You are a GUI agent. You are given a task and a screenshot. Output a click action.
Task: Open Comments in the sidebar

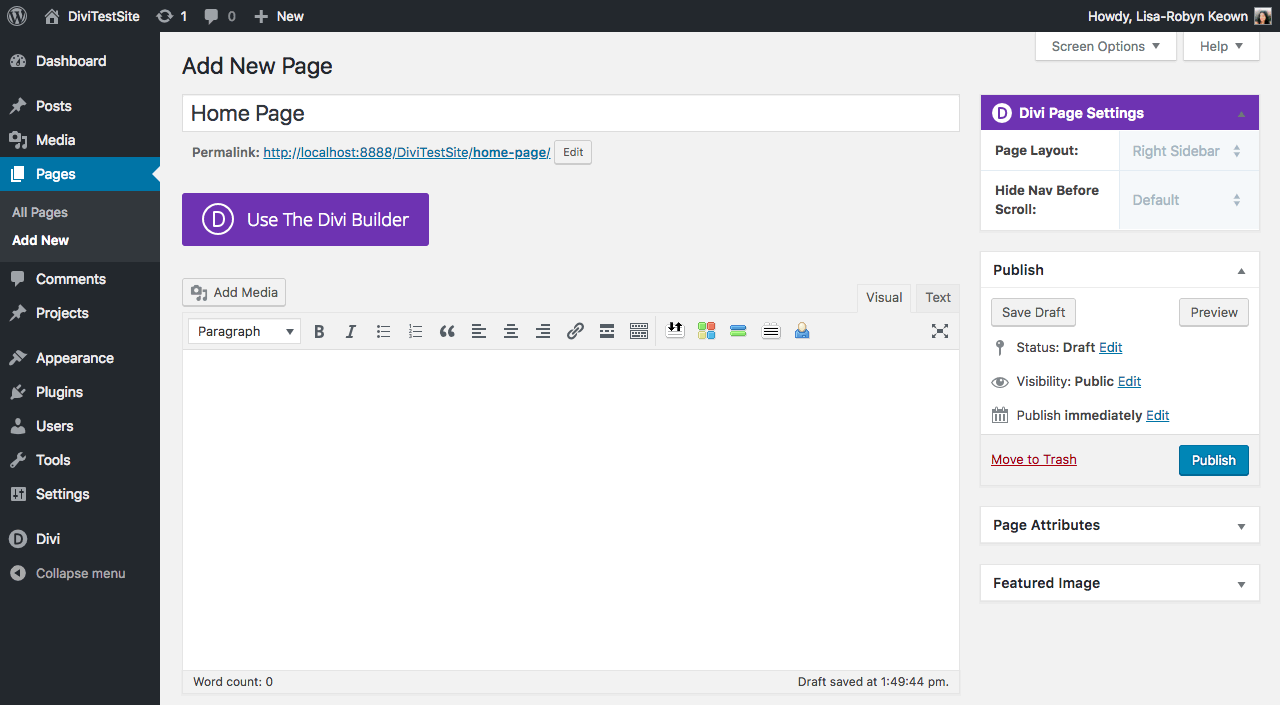click(80, 279)
